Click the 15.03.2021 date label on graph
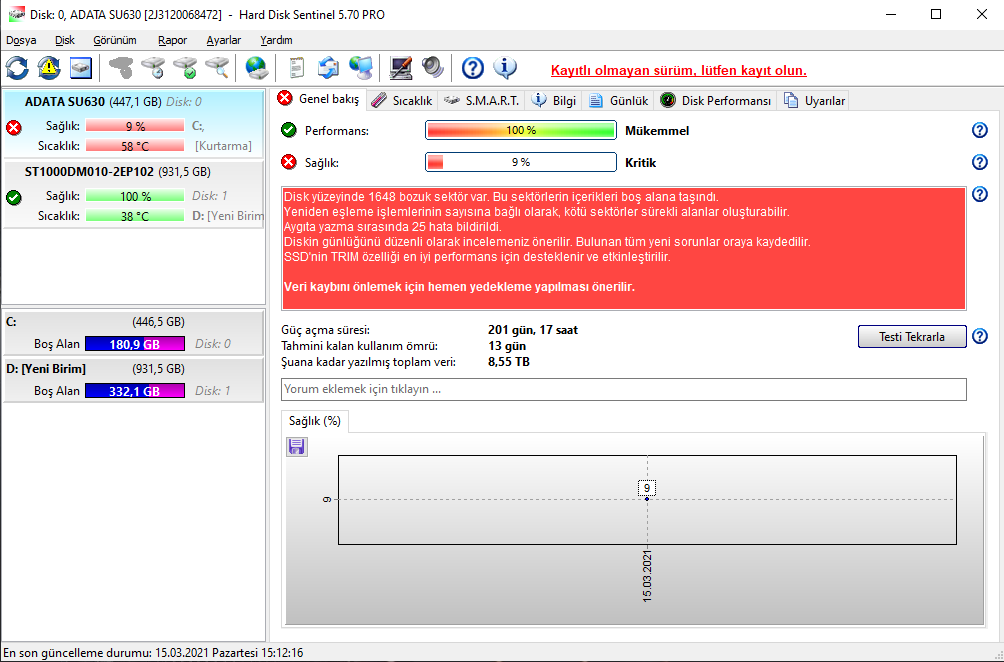 pyautogui.click(x=647, y=576)
